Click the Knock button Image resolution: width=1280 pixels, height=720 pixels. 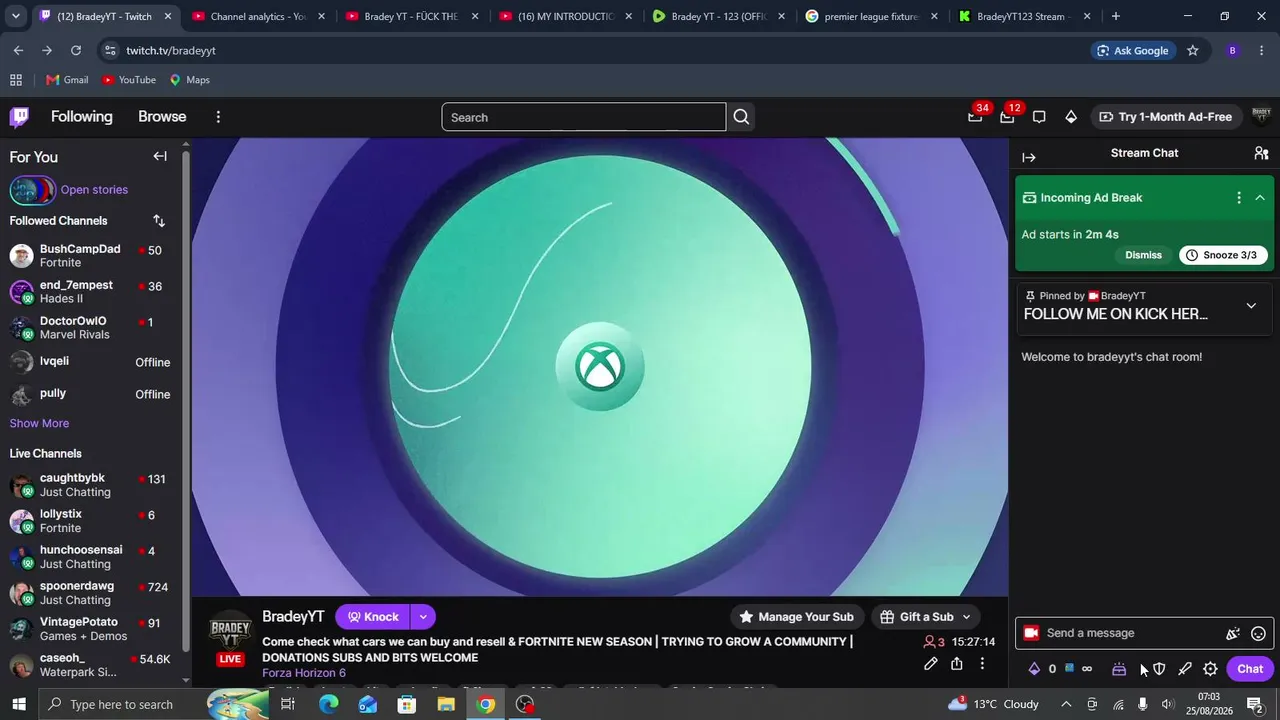coord(373,617)
